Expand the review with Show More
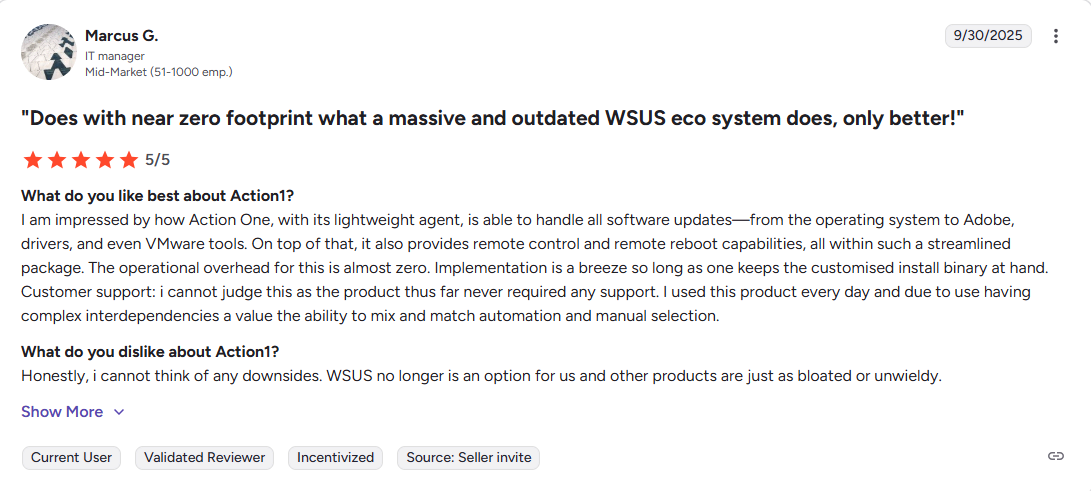Viewport: 1091px width, 491px height. point(62,412)
